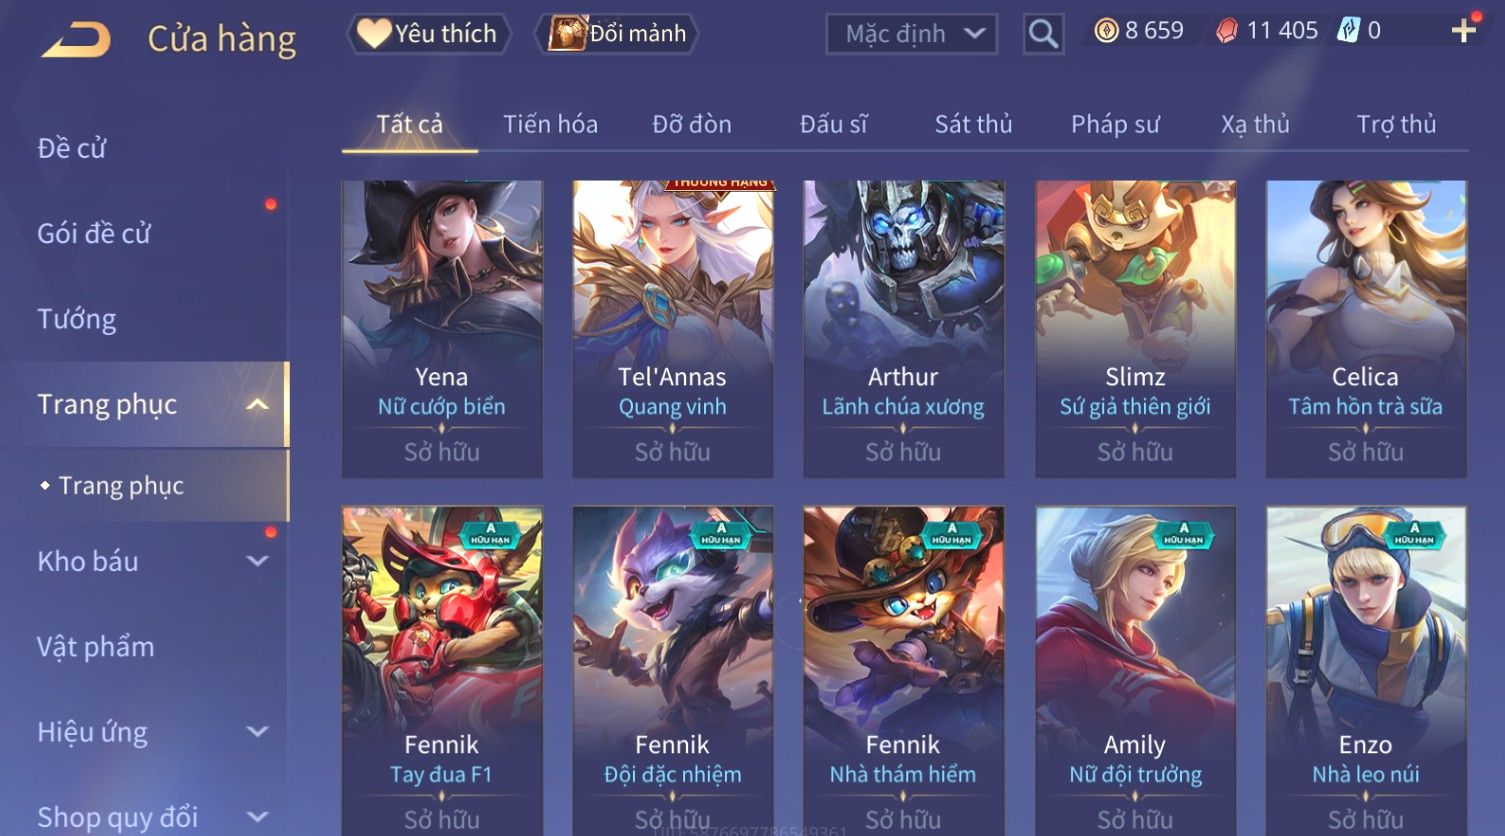Click the back arrow icon
This screenshot has height=836, width=1505.
[76, 40]
